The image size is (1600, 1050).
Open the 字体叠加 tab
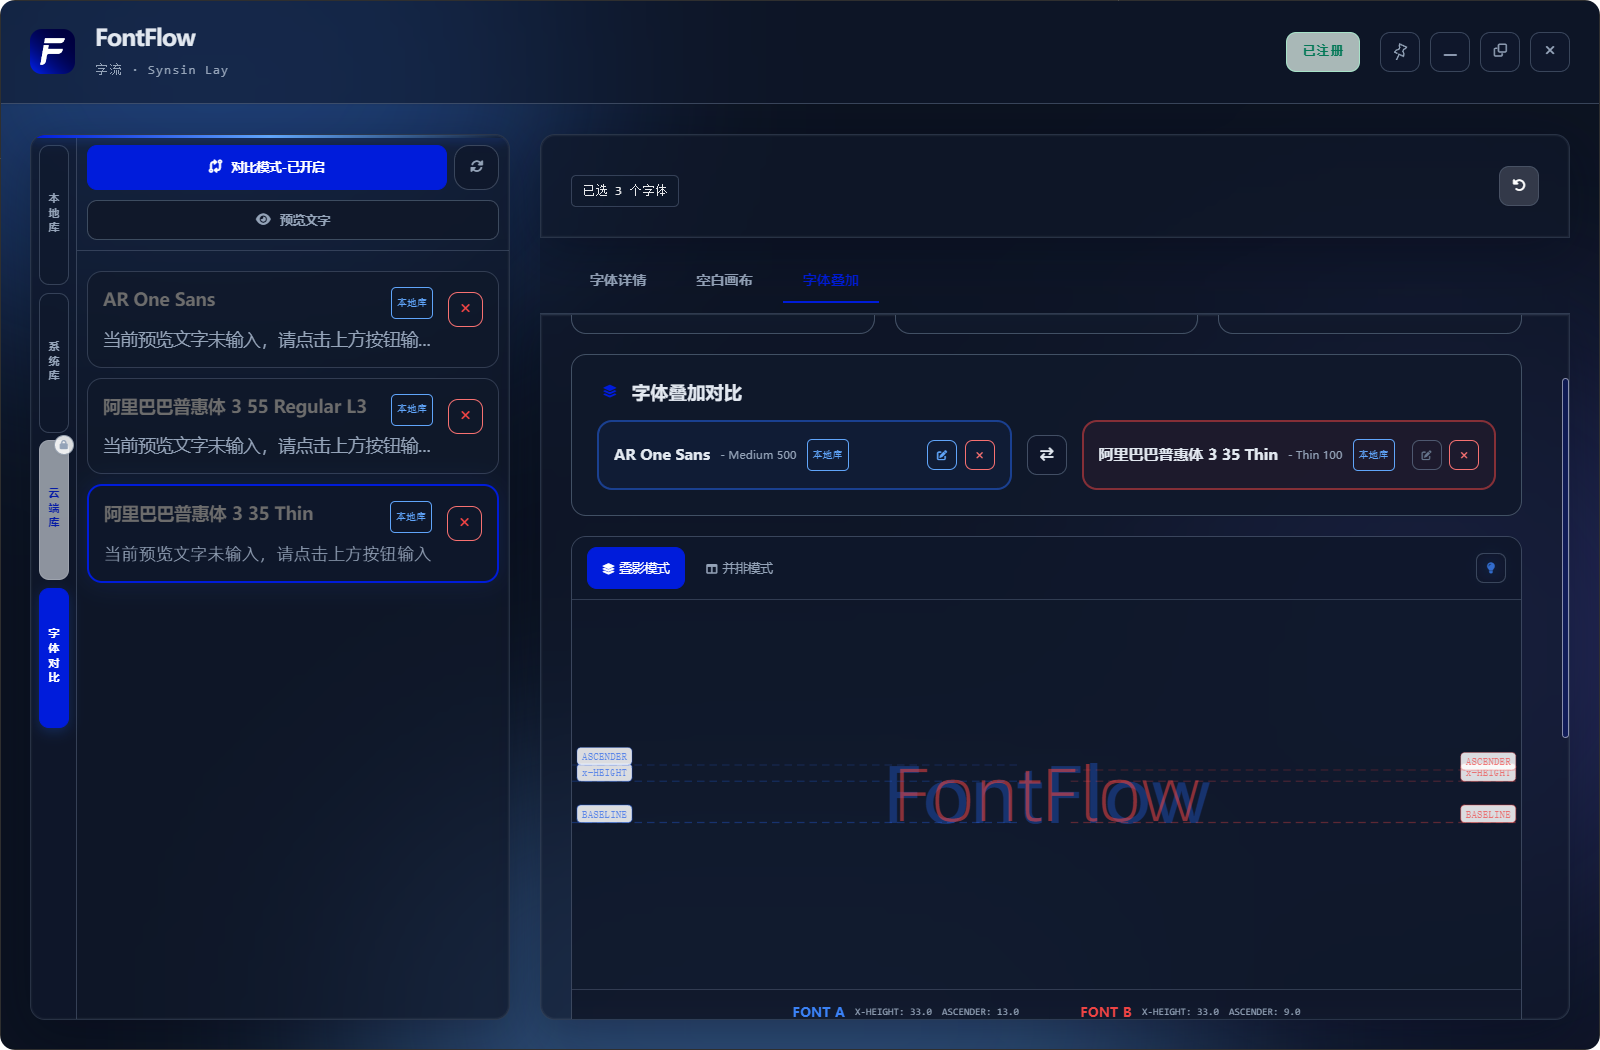pyautogui.click(x=830, y=280)
